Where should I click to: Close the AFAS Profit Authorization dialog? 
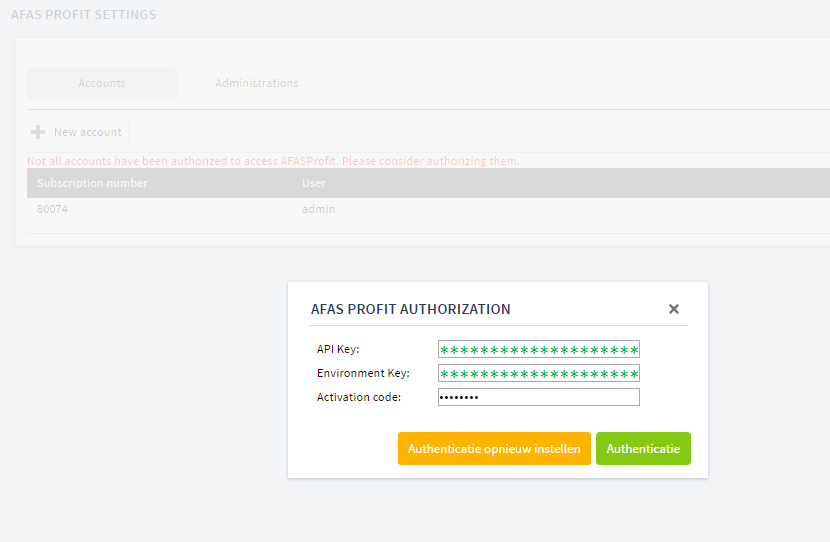tap(673, 309)
